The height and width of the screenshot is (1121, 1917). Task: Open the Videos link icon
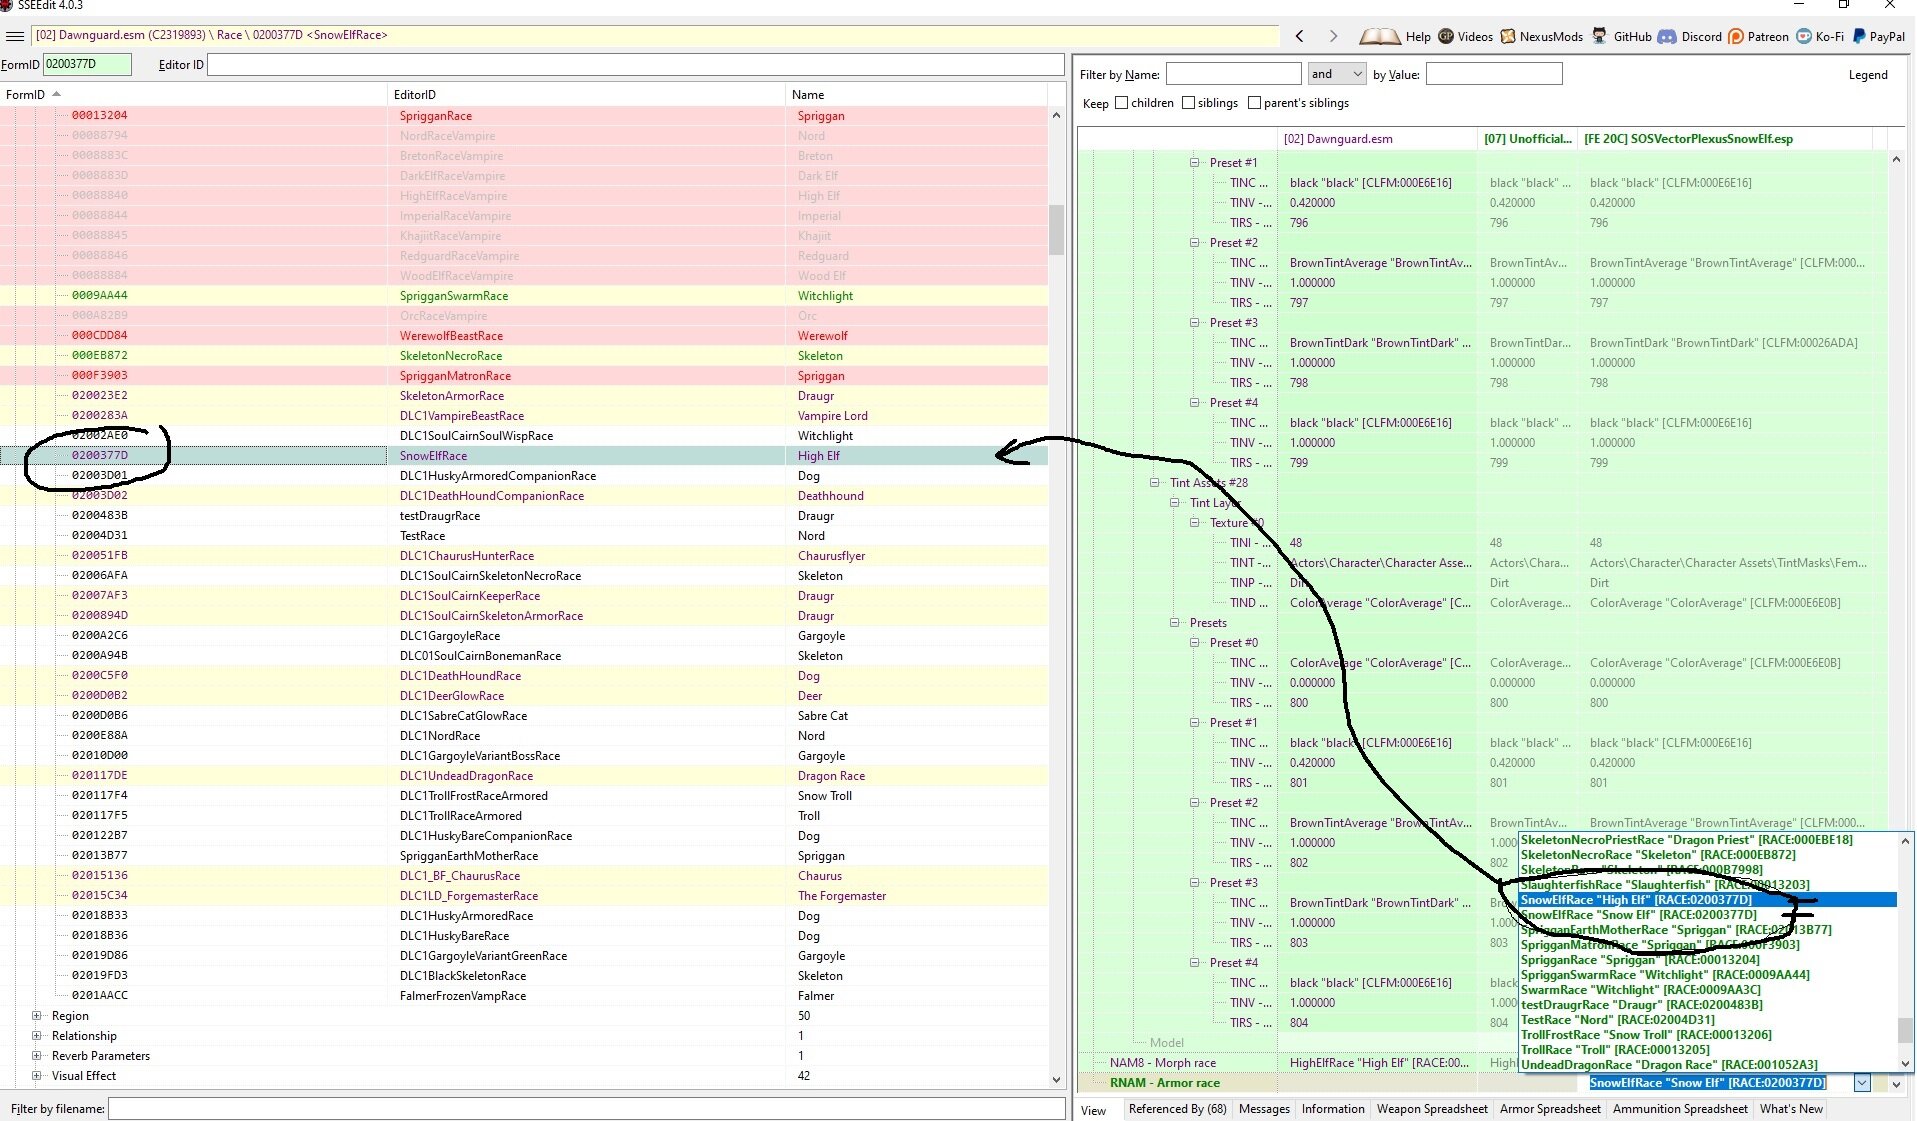tap(1446, 37)
